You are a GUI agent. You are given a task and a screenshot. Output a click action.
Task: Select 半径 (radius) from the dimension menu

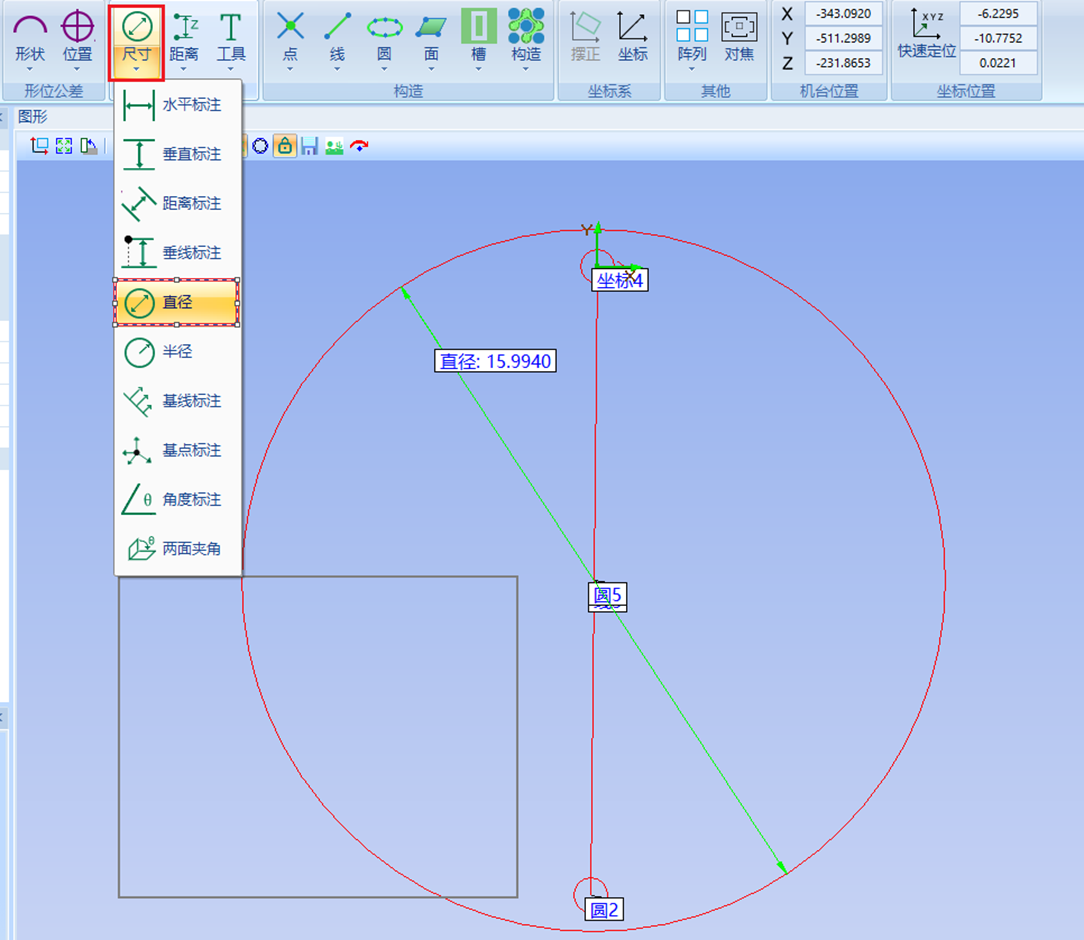177,352
